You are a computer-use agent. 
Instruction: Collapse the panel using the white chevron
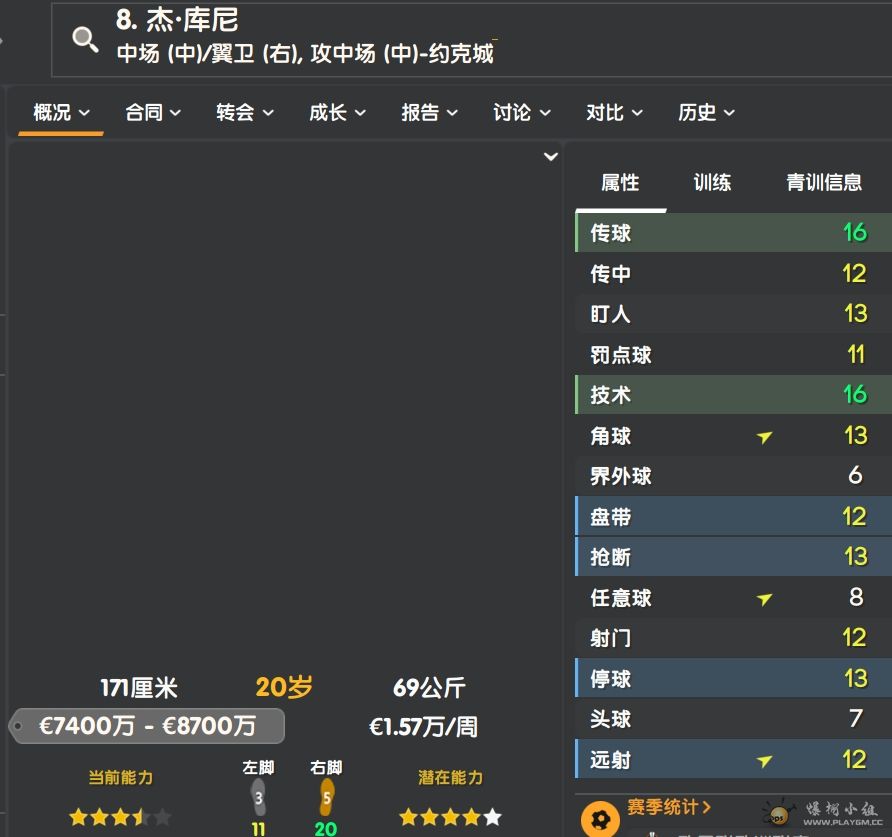pyautogui.click(x=550, y=157)
